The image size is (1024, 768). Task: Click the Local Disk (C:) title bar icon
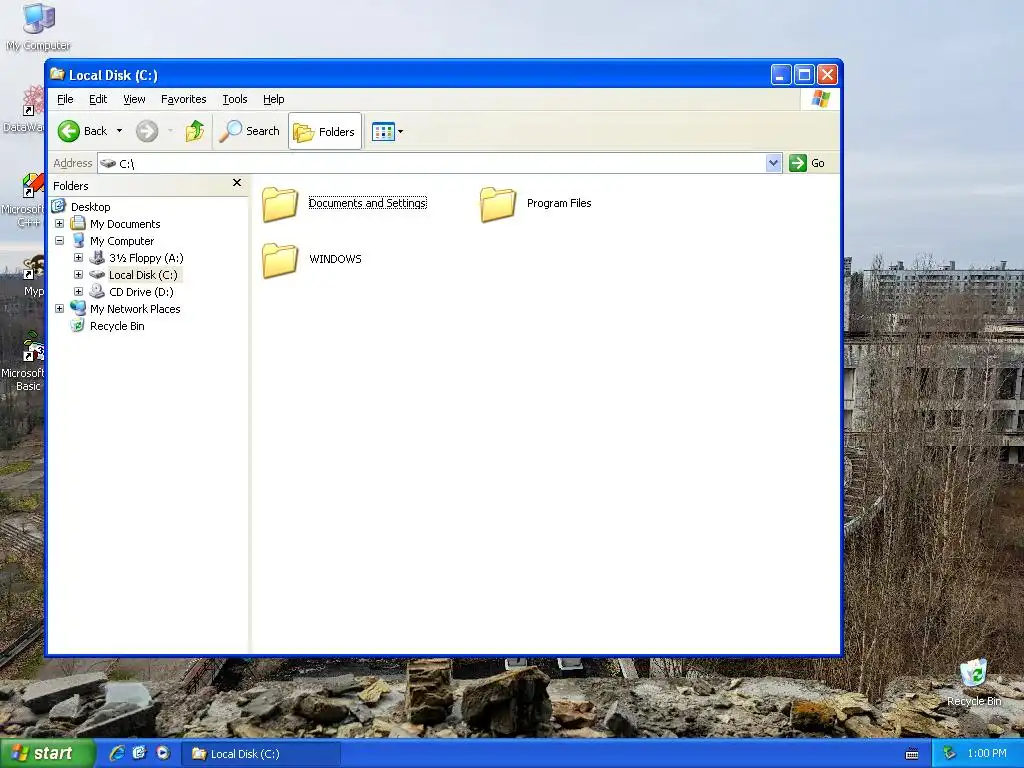click(x=57, y=74)
